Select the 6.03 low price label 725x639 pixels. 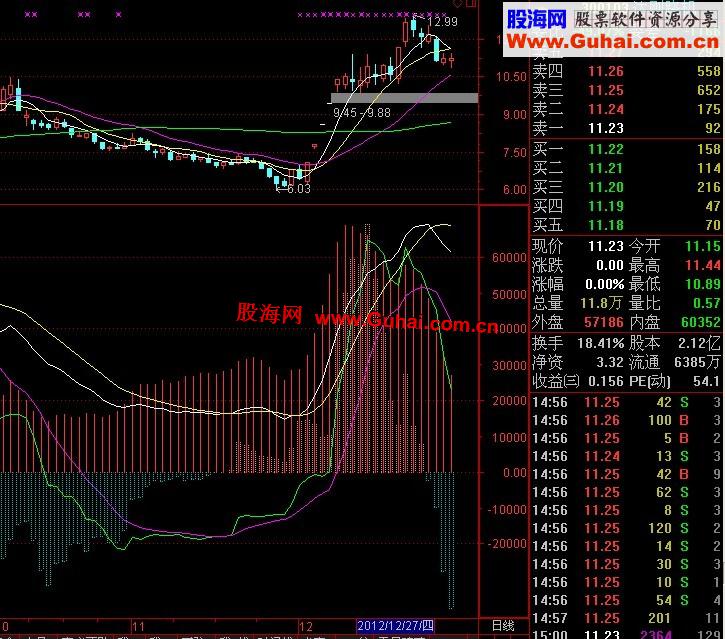click(x=299, y=189)
